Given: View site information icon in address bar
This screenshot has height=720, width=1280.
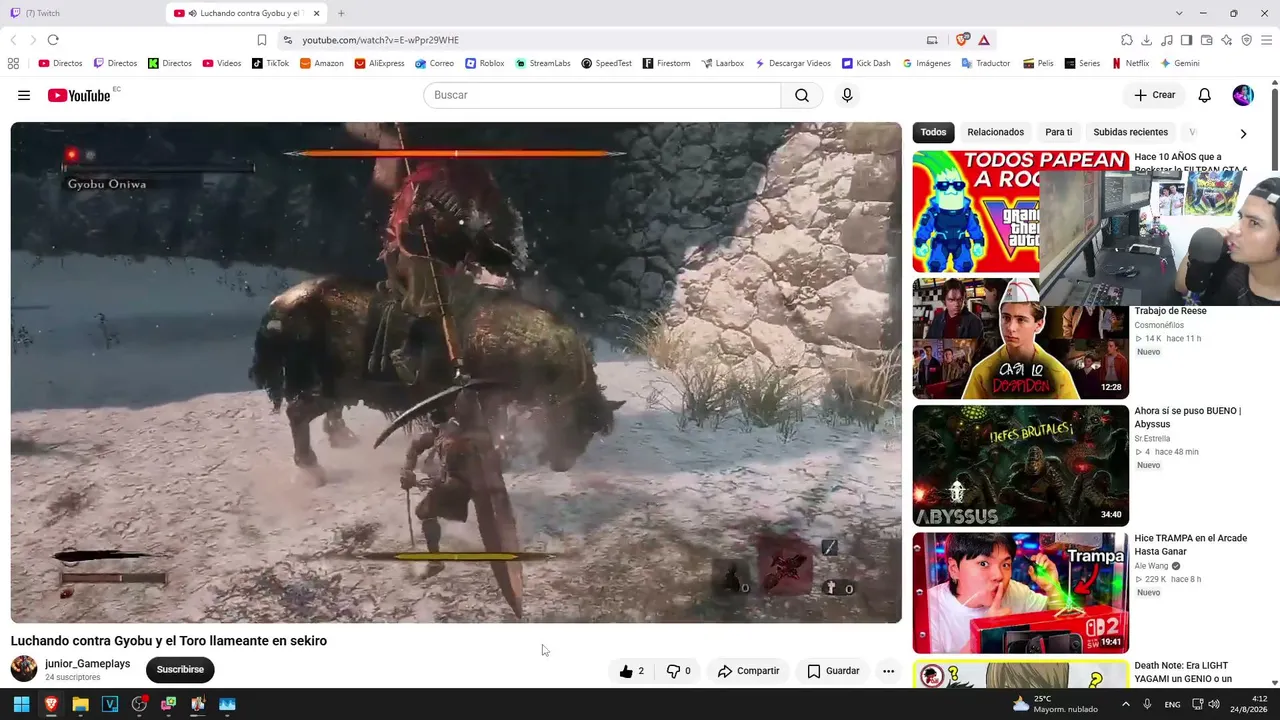Looking at the screenshot, I should [288, 40].
